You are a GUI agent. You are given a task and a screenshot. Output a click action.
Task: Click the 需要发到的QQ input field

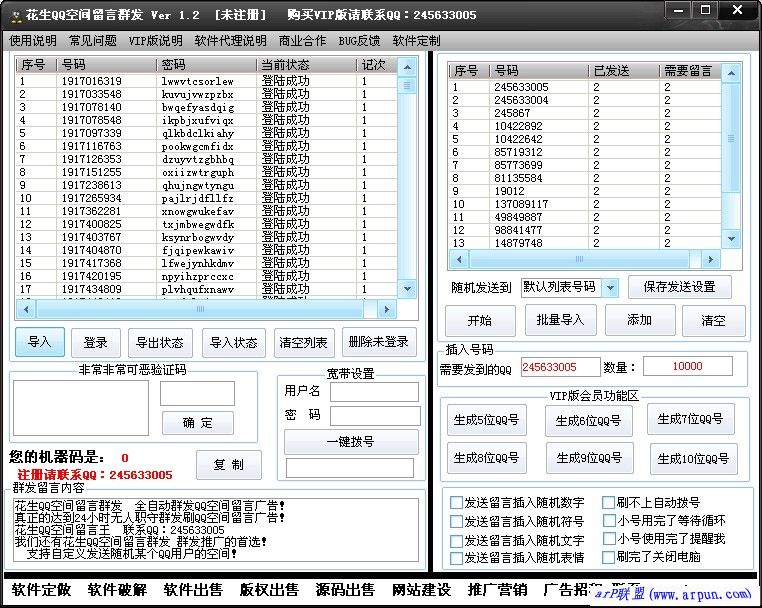click(560, 367)
